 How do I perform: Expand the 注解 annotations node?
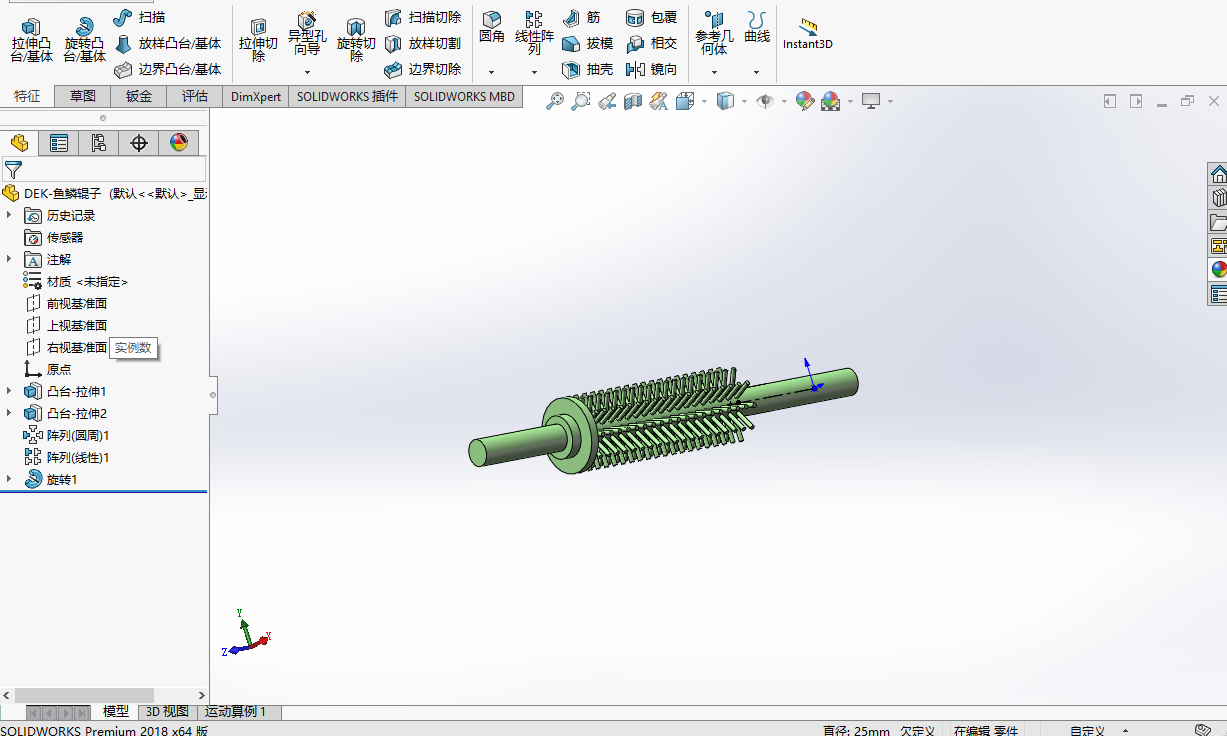9,259
